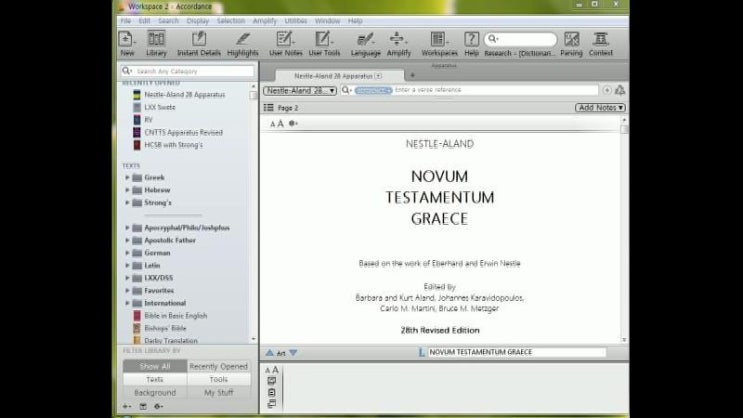Click the Context toolbar icon

coord(601,42)
